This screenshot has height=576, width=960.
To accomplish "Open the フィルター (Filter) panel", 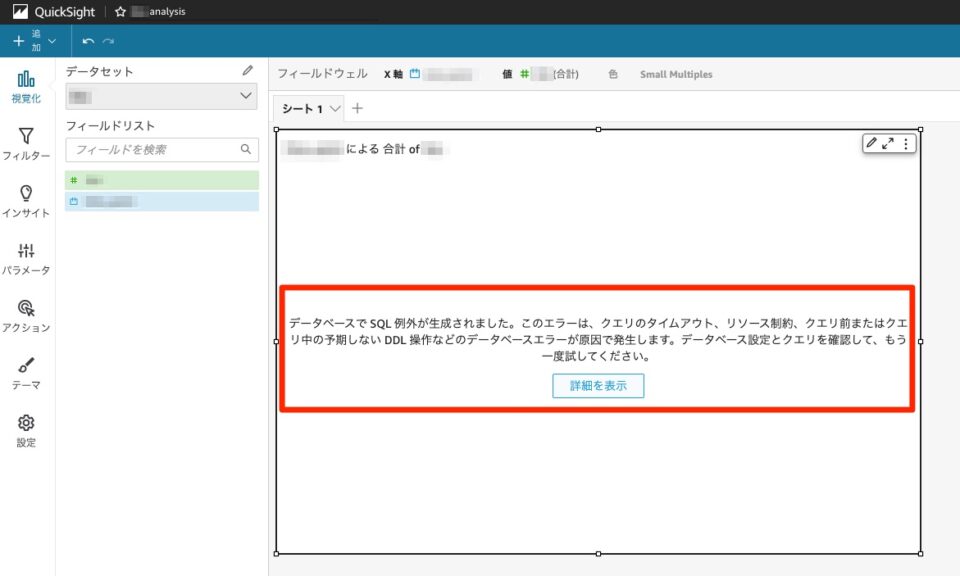I will (26, 145).
